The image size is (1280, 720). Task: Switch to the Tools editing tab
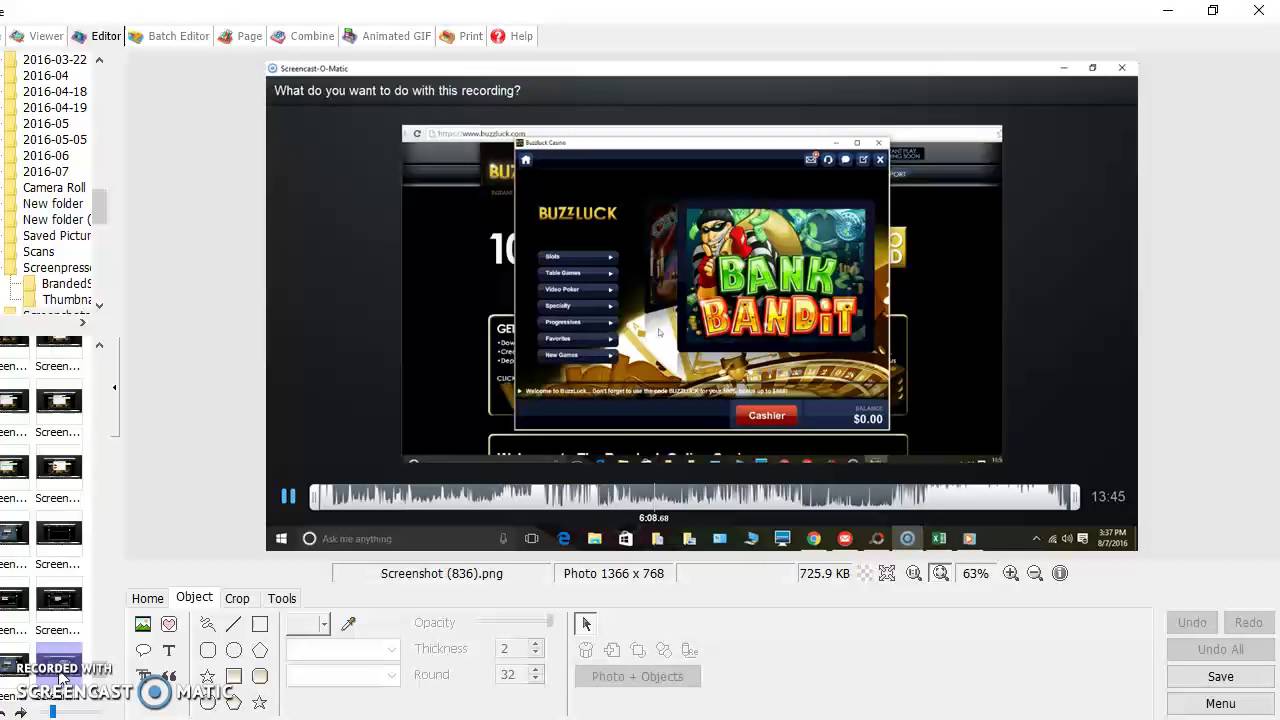coord(282,598)
